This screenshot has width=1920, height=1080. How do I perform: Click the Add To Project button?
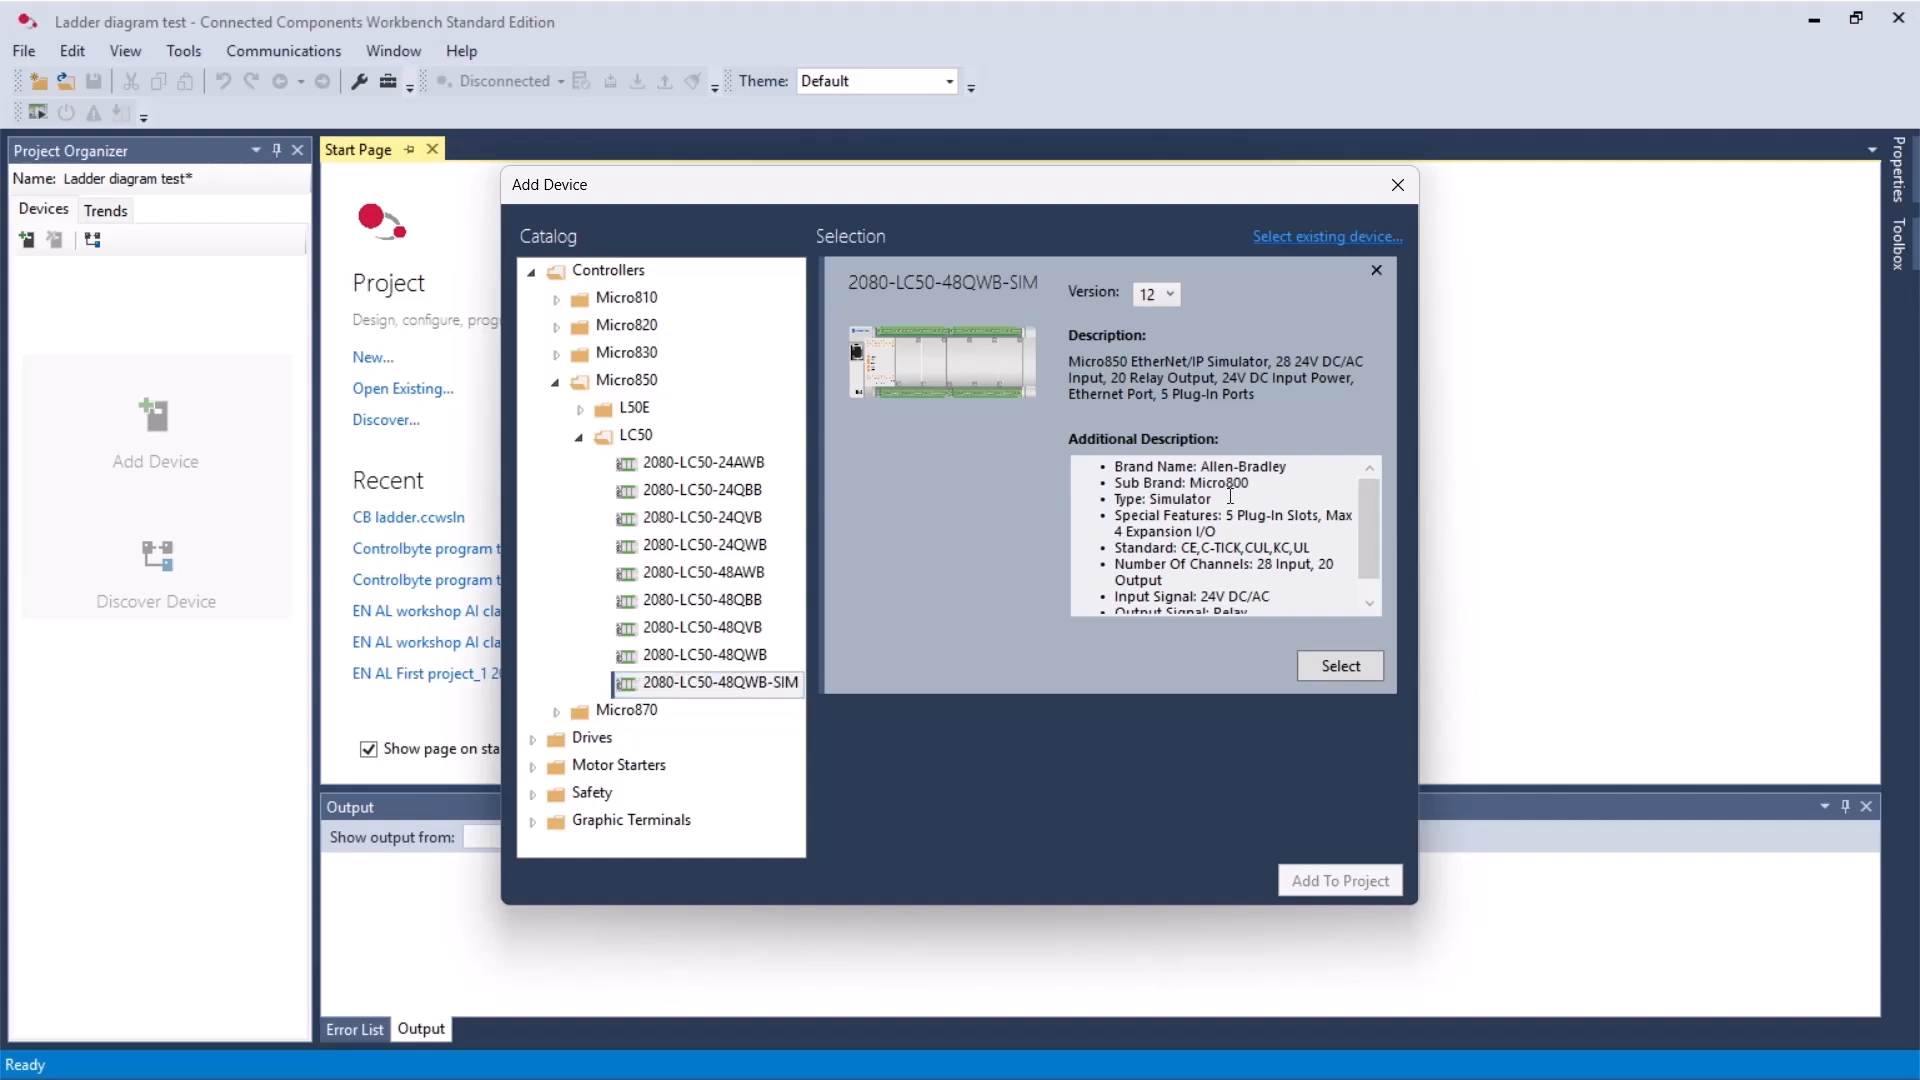coord(1340,881)
